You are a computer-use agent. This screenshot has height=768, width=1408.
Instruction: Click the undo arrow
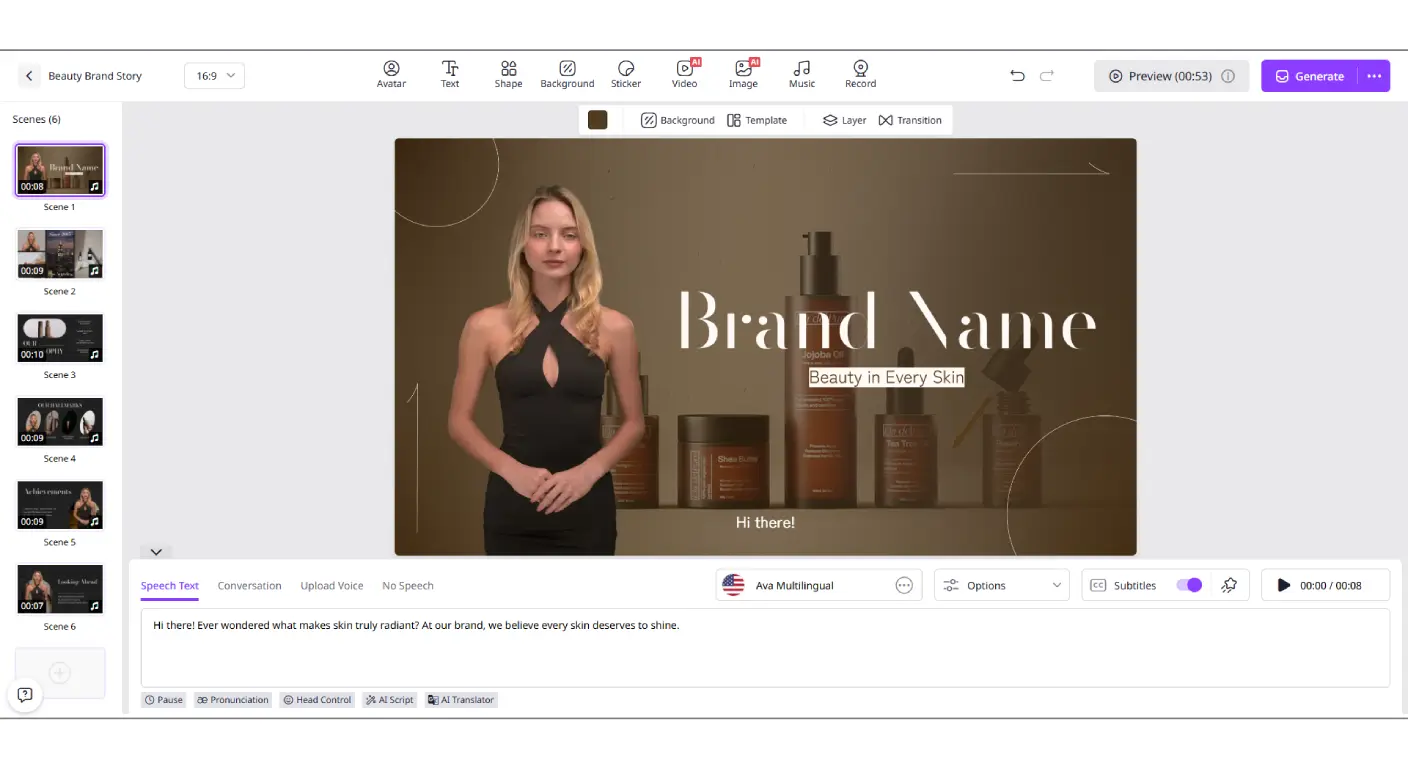(x=1017, y=76)
